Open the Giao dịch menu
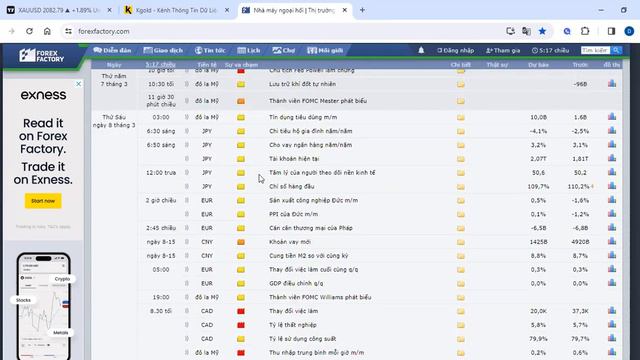Image resolution: width=640 pixels, height=360 pixels. tap(163, 50)
